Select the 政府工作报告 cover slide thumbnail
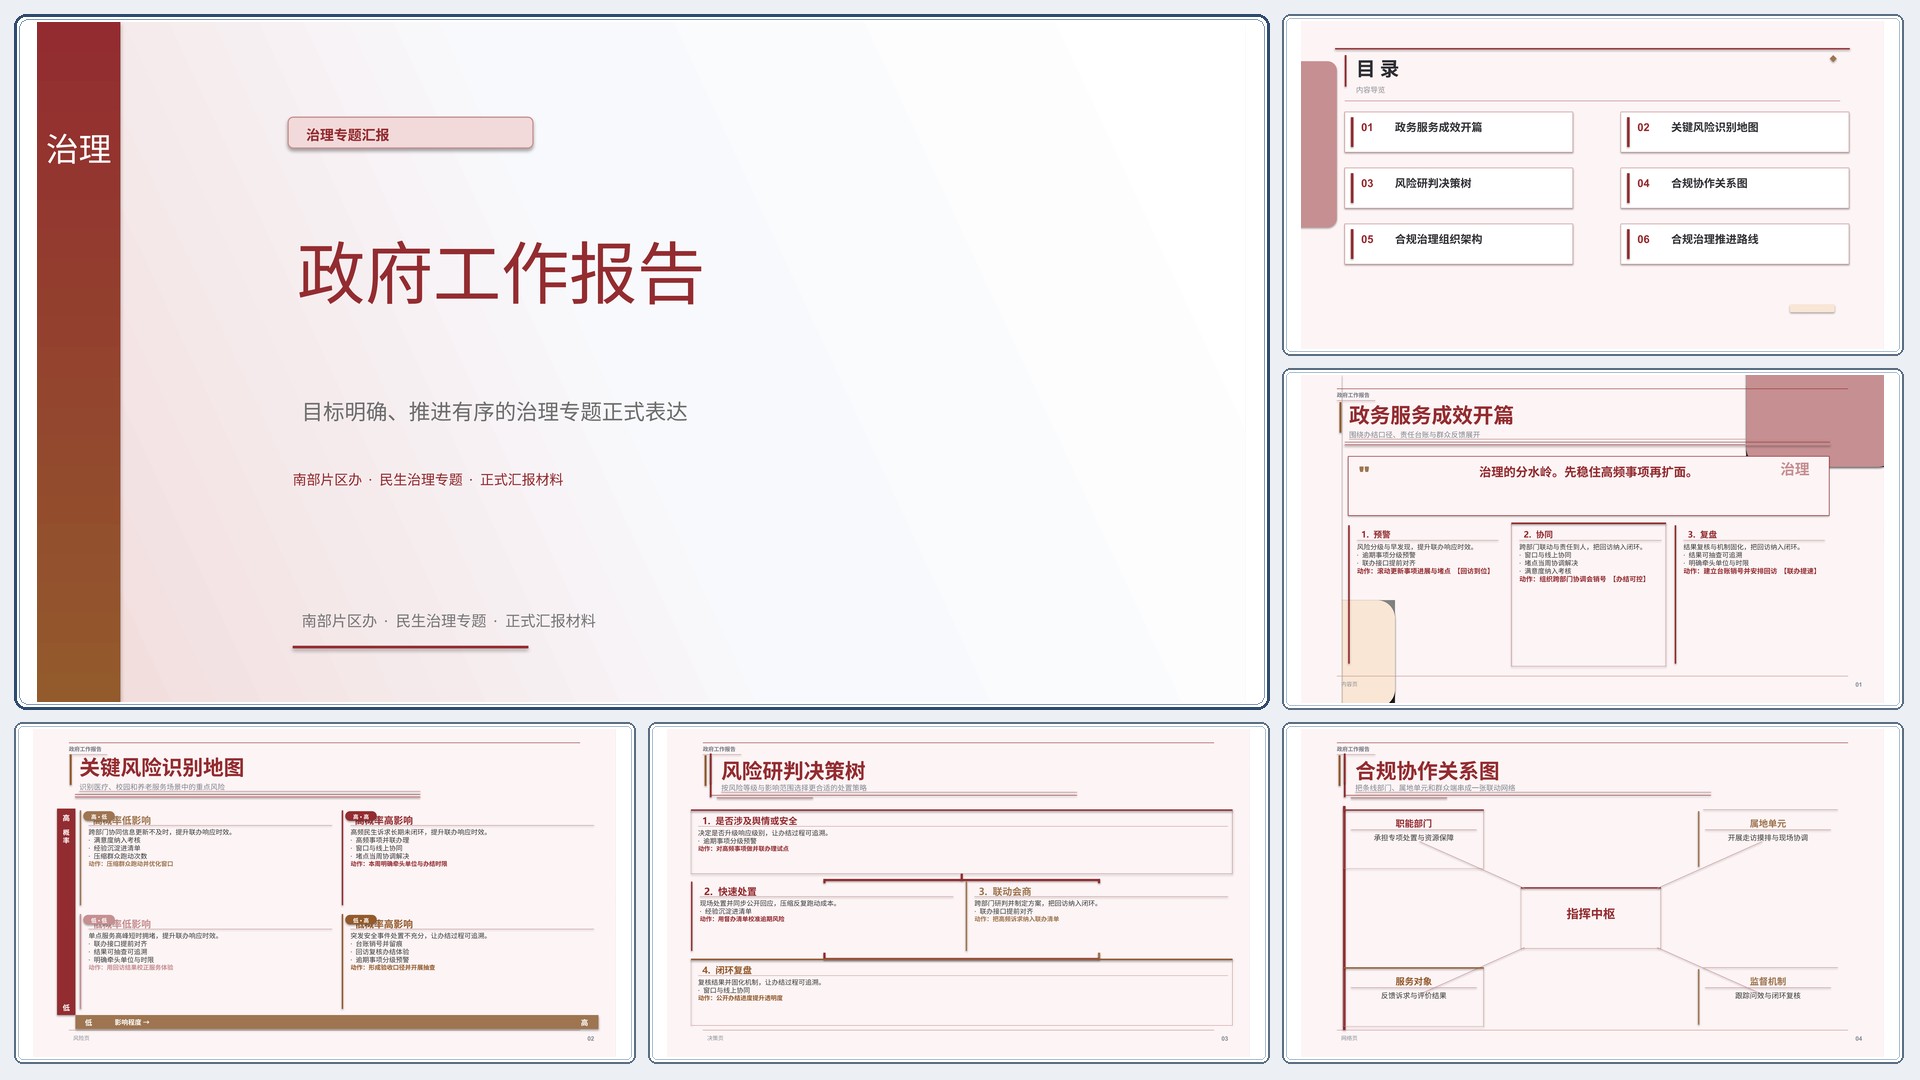Image resolution: width=1920 pixels, height=1080 pixels. [641, 362]
